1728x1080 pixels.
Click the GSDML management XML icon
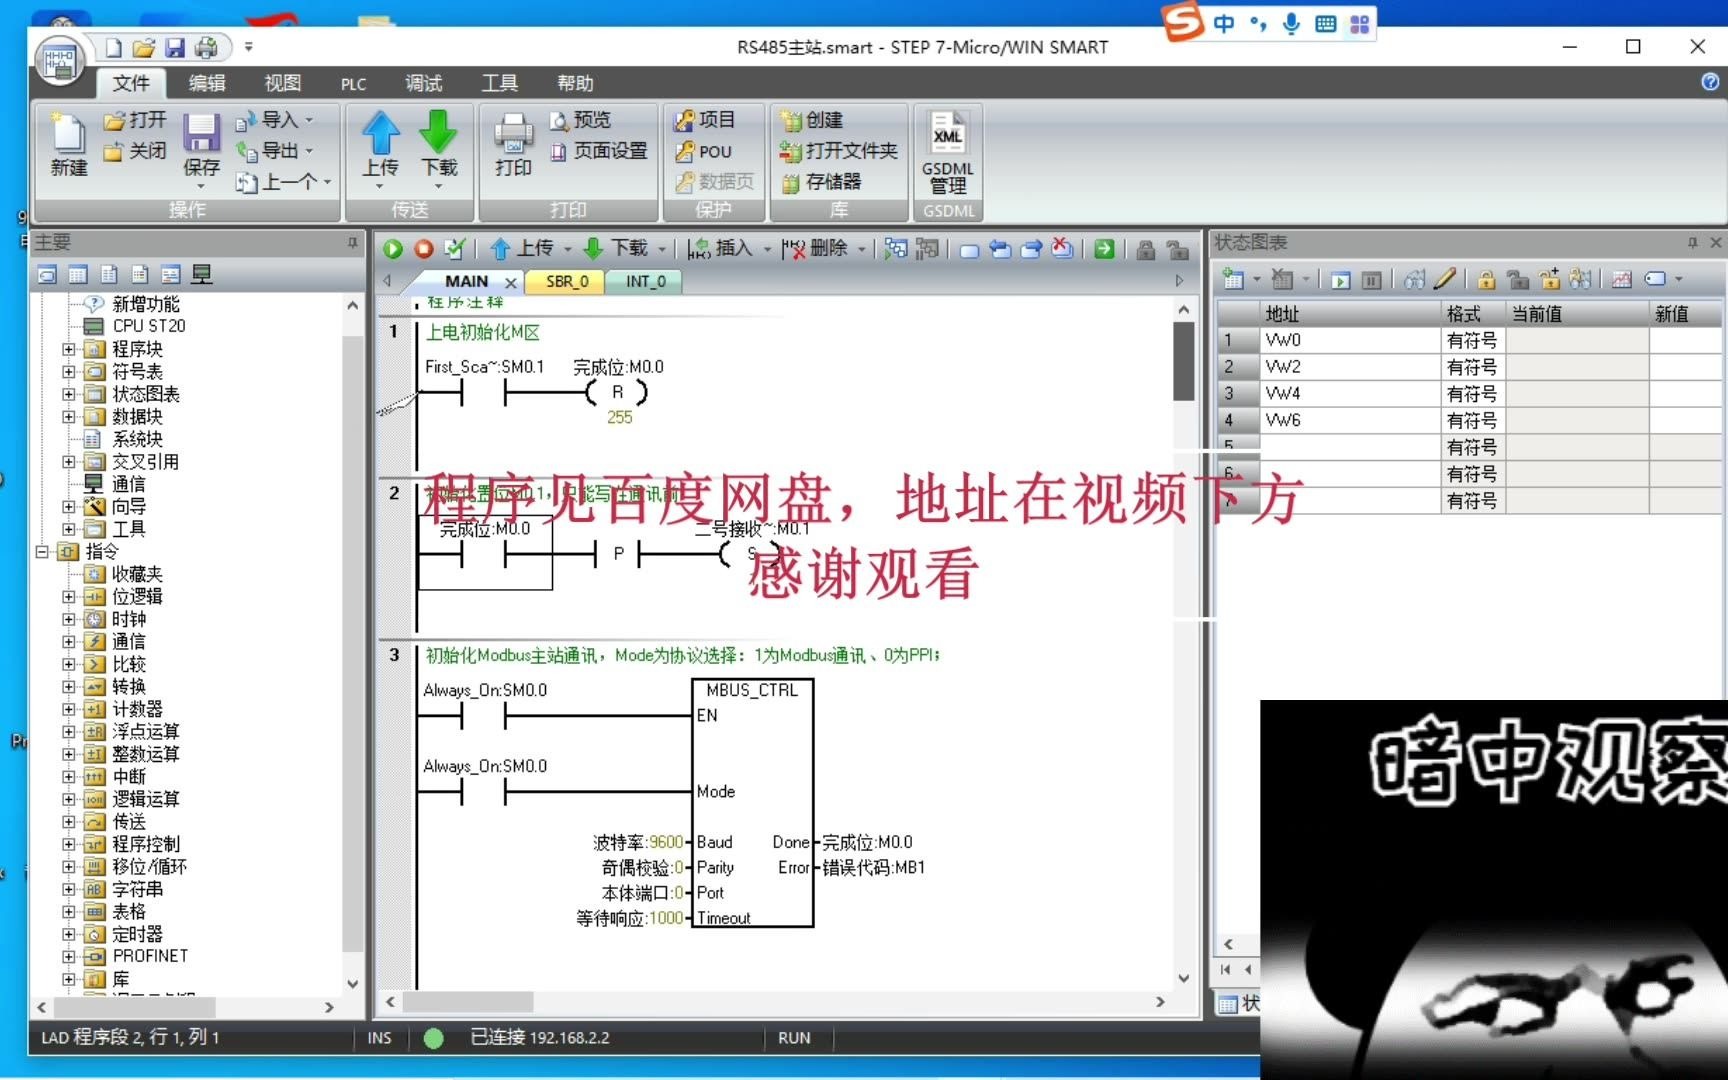947,135
